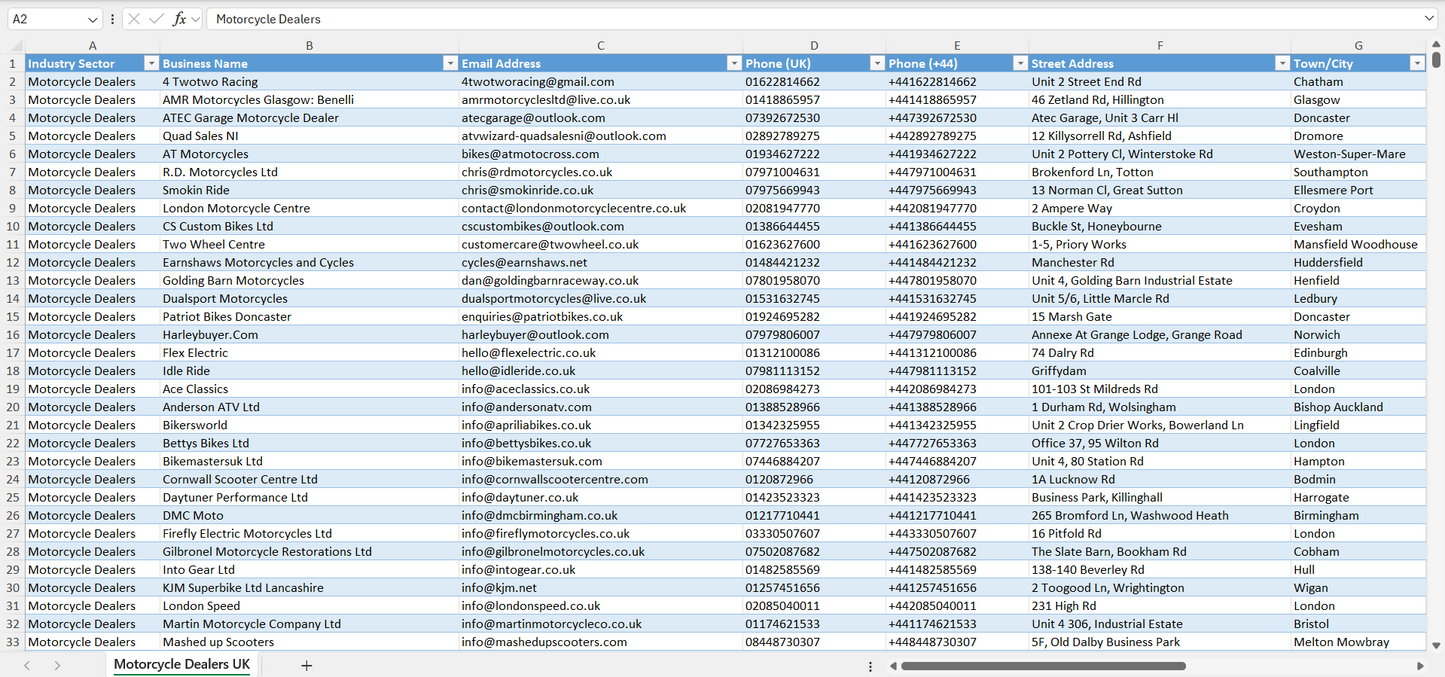
Task: Select cell dan@goldingbarnraceway.co.uk
Action: pos(600,281)
